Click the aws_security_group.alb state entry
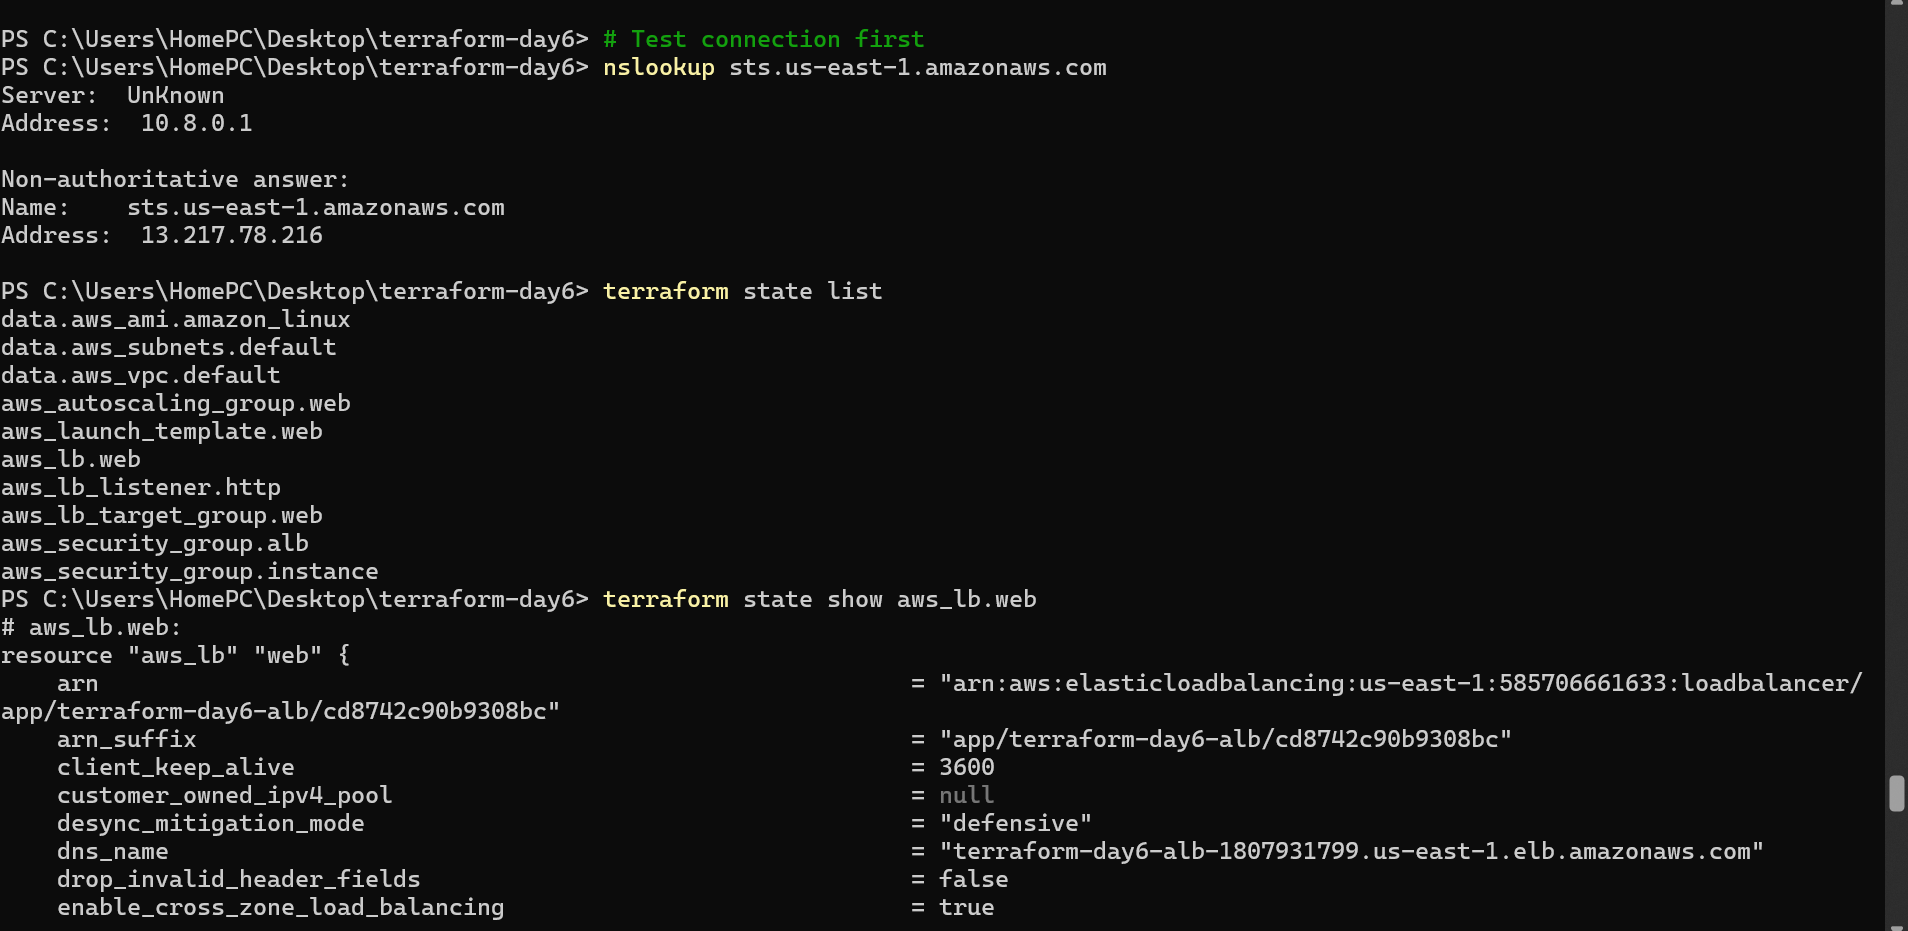 tap(155, 544)
